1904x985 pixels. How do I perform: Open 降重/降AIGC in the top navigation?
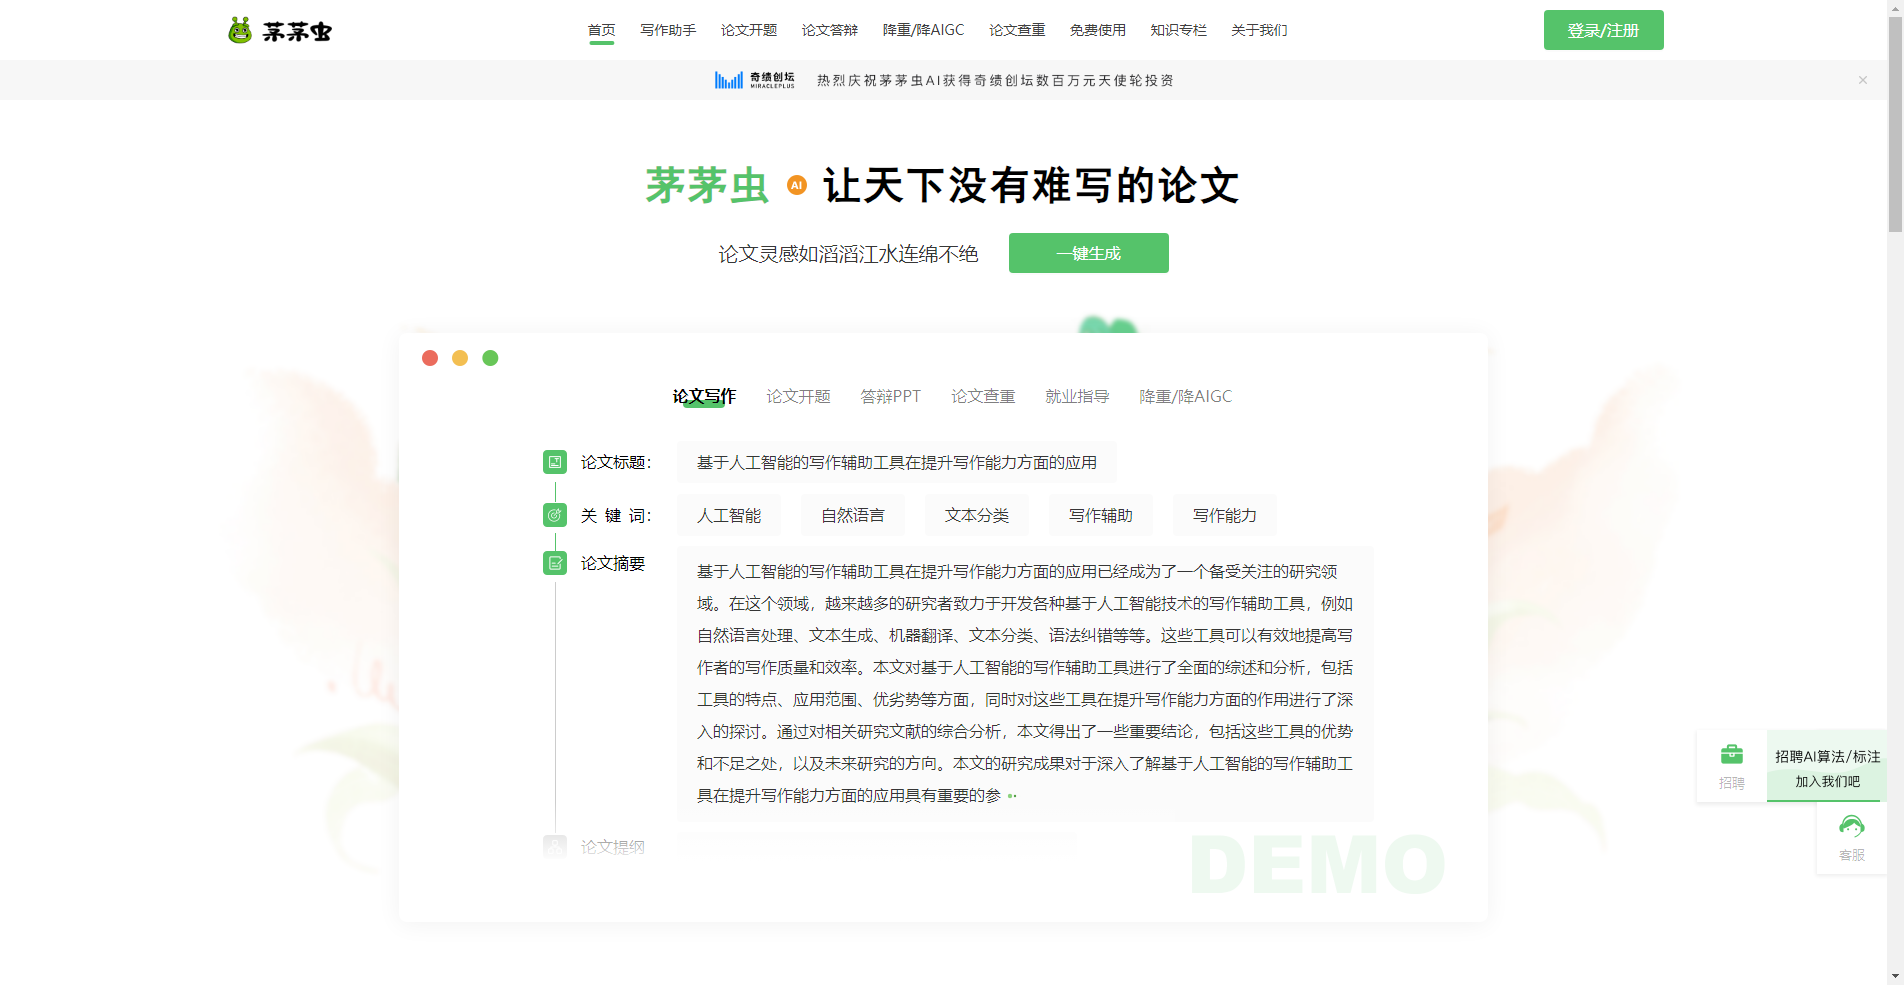tap(924, 30)
